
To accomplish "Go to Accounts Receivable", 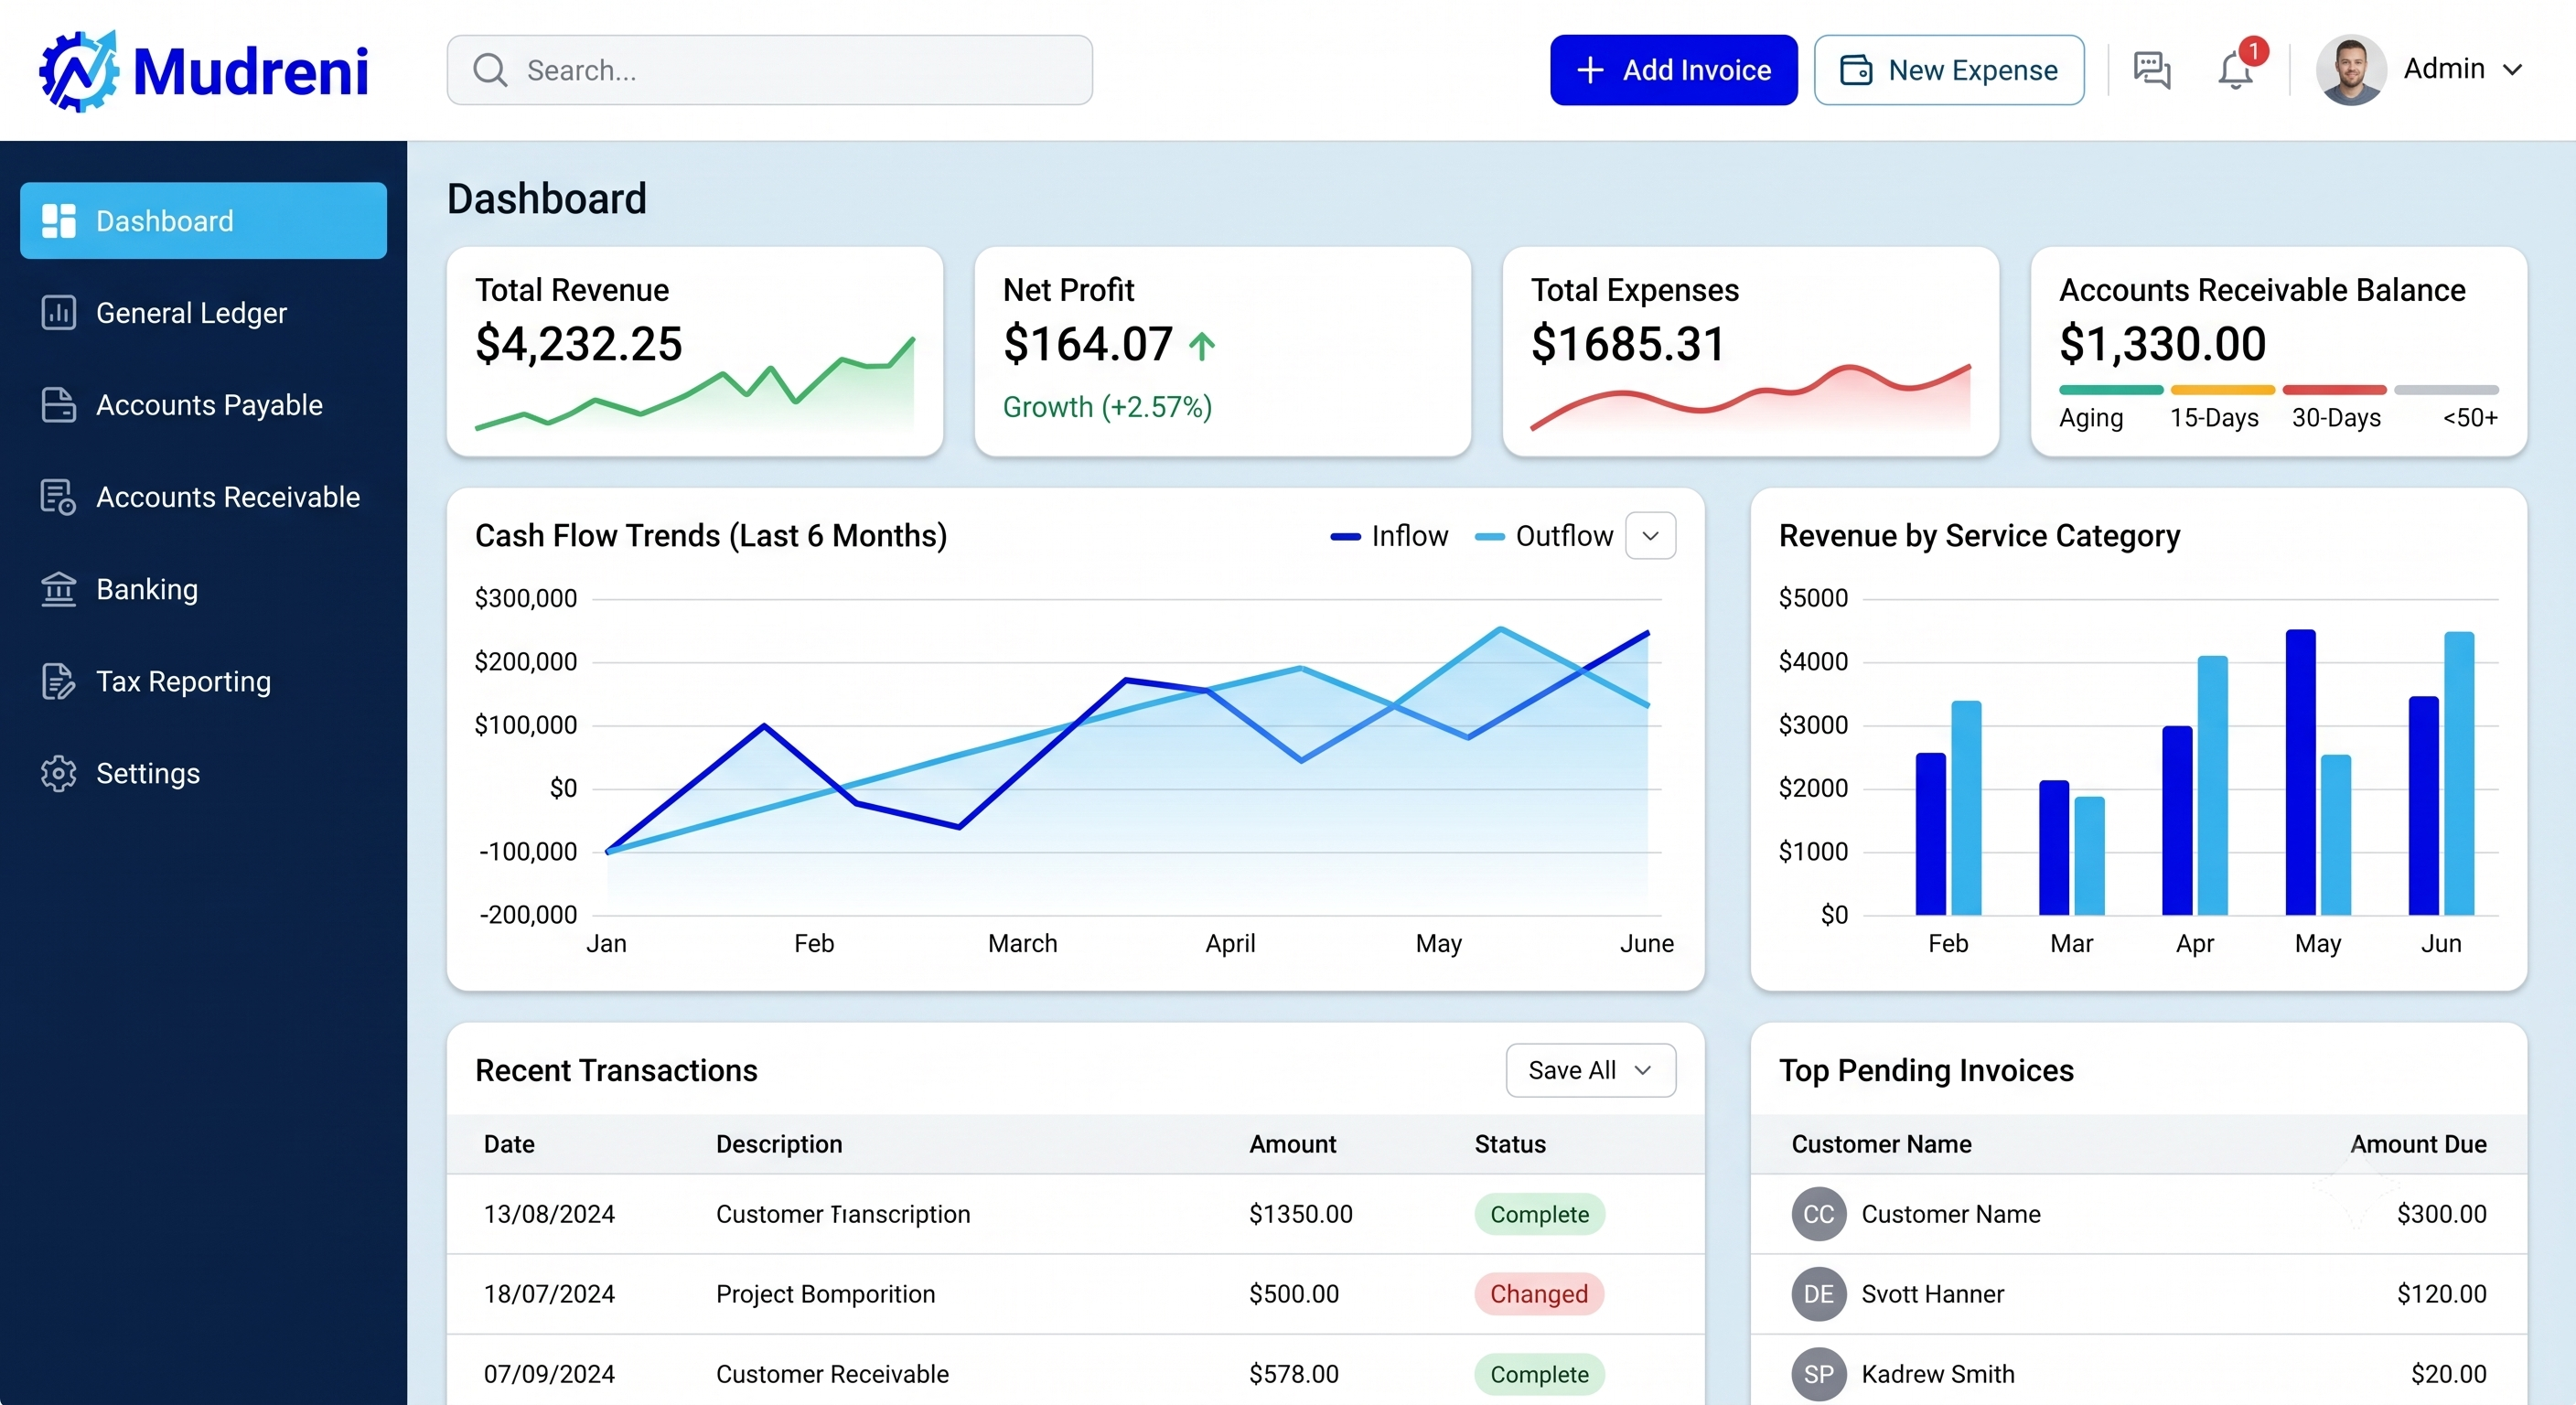I will click(x=203, y=497).
